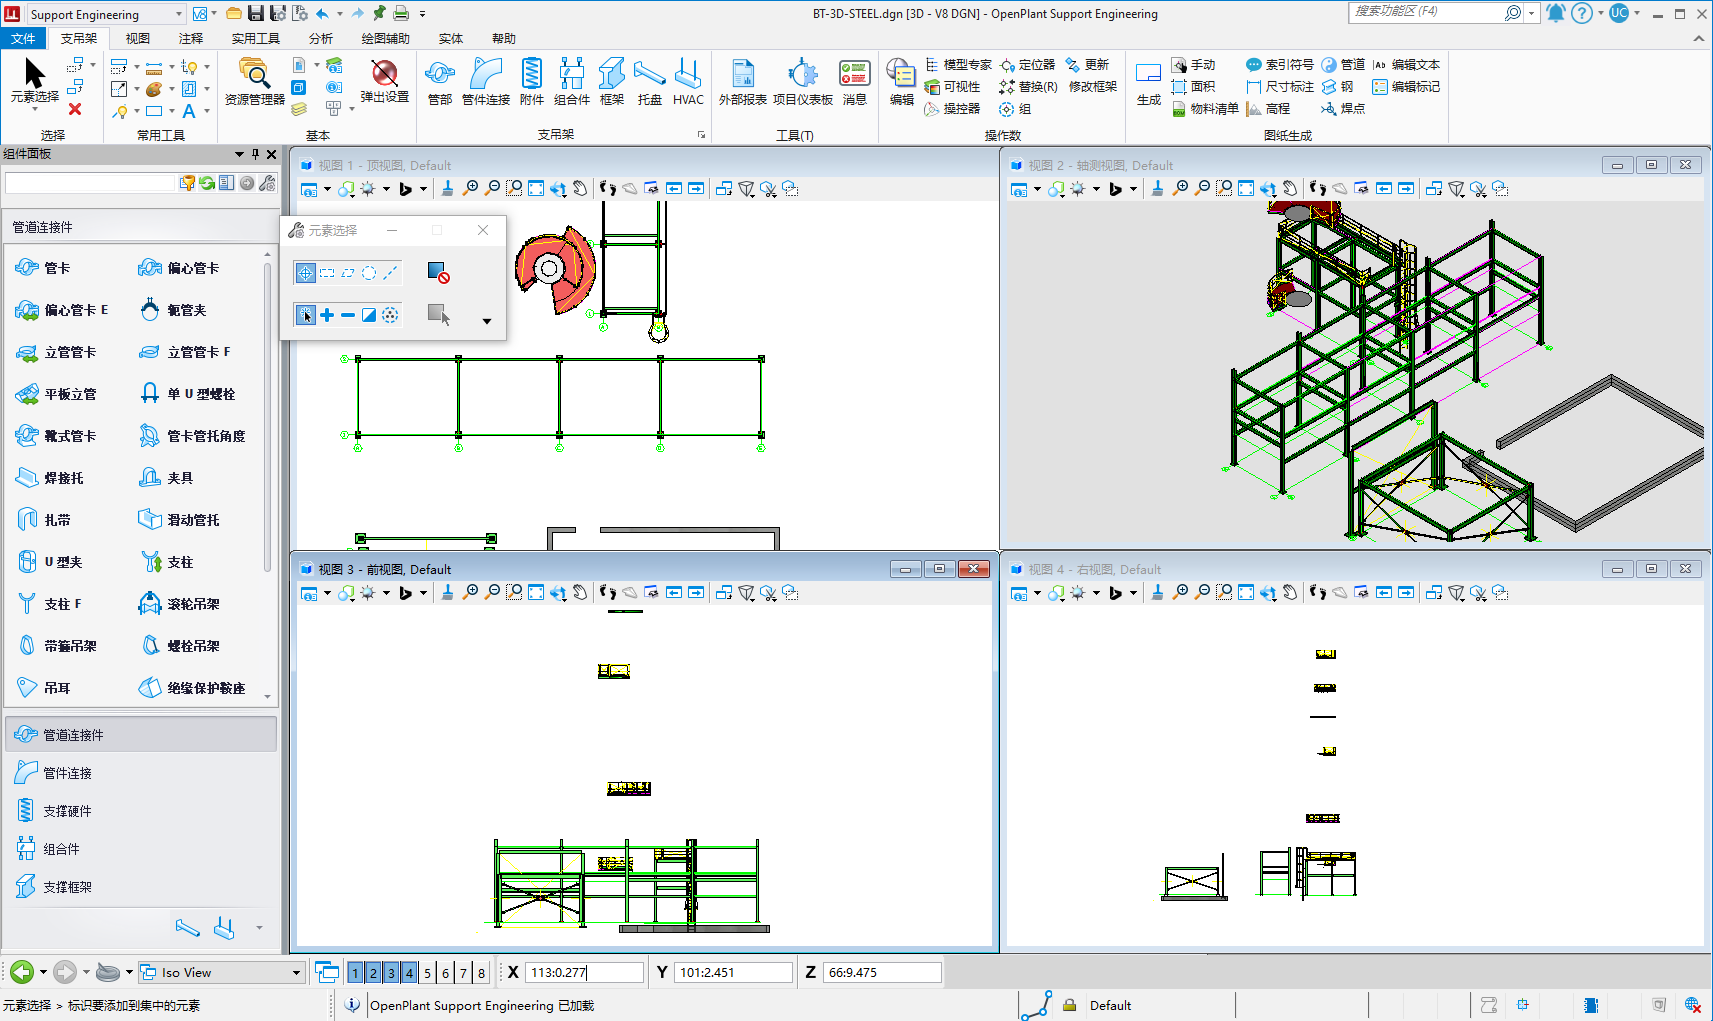Choose the 组合件 assembly tool

(572, 81)
